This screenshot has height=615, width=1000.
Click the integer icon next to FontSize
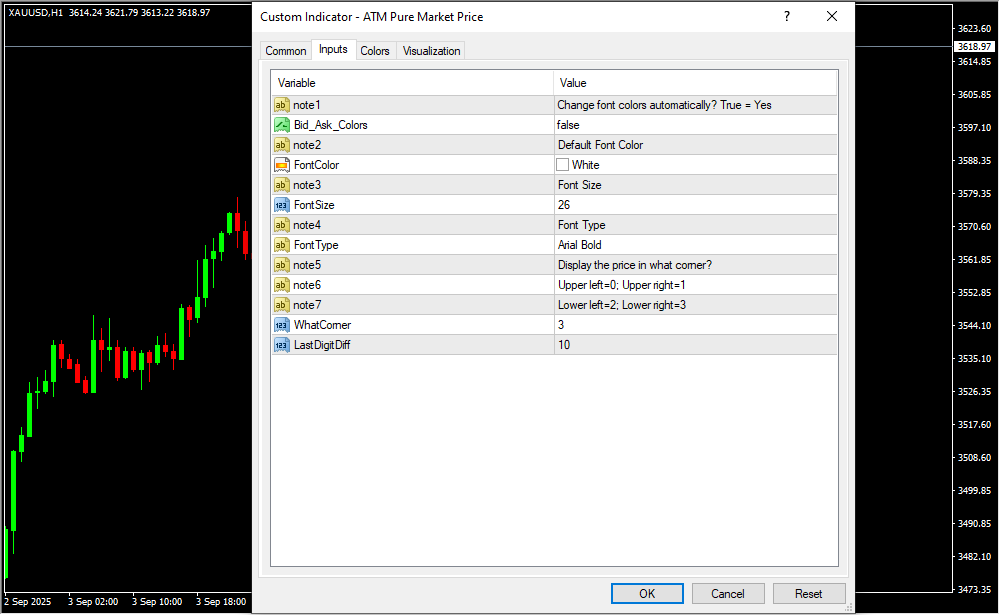click(x=281, y=205)
